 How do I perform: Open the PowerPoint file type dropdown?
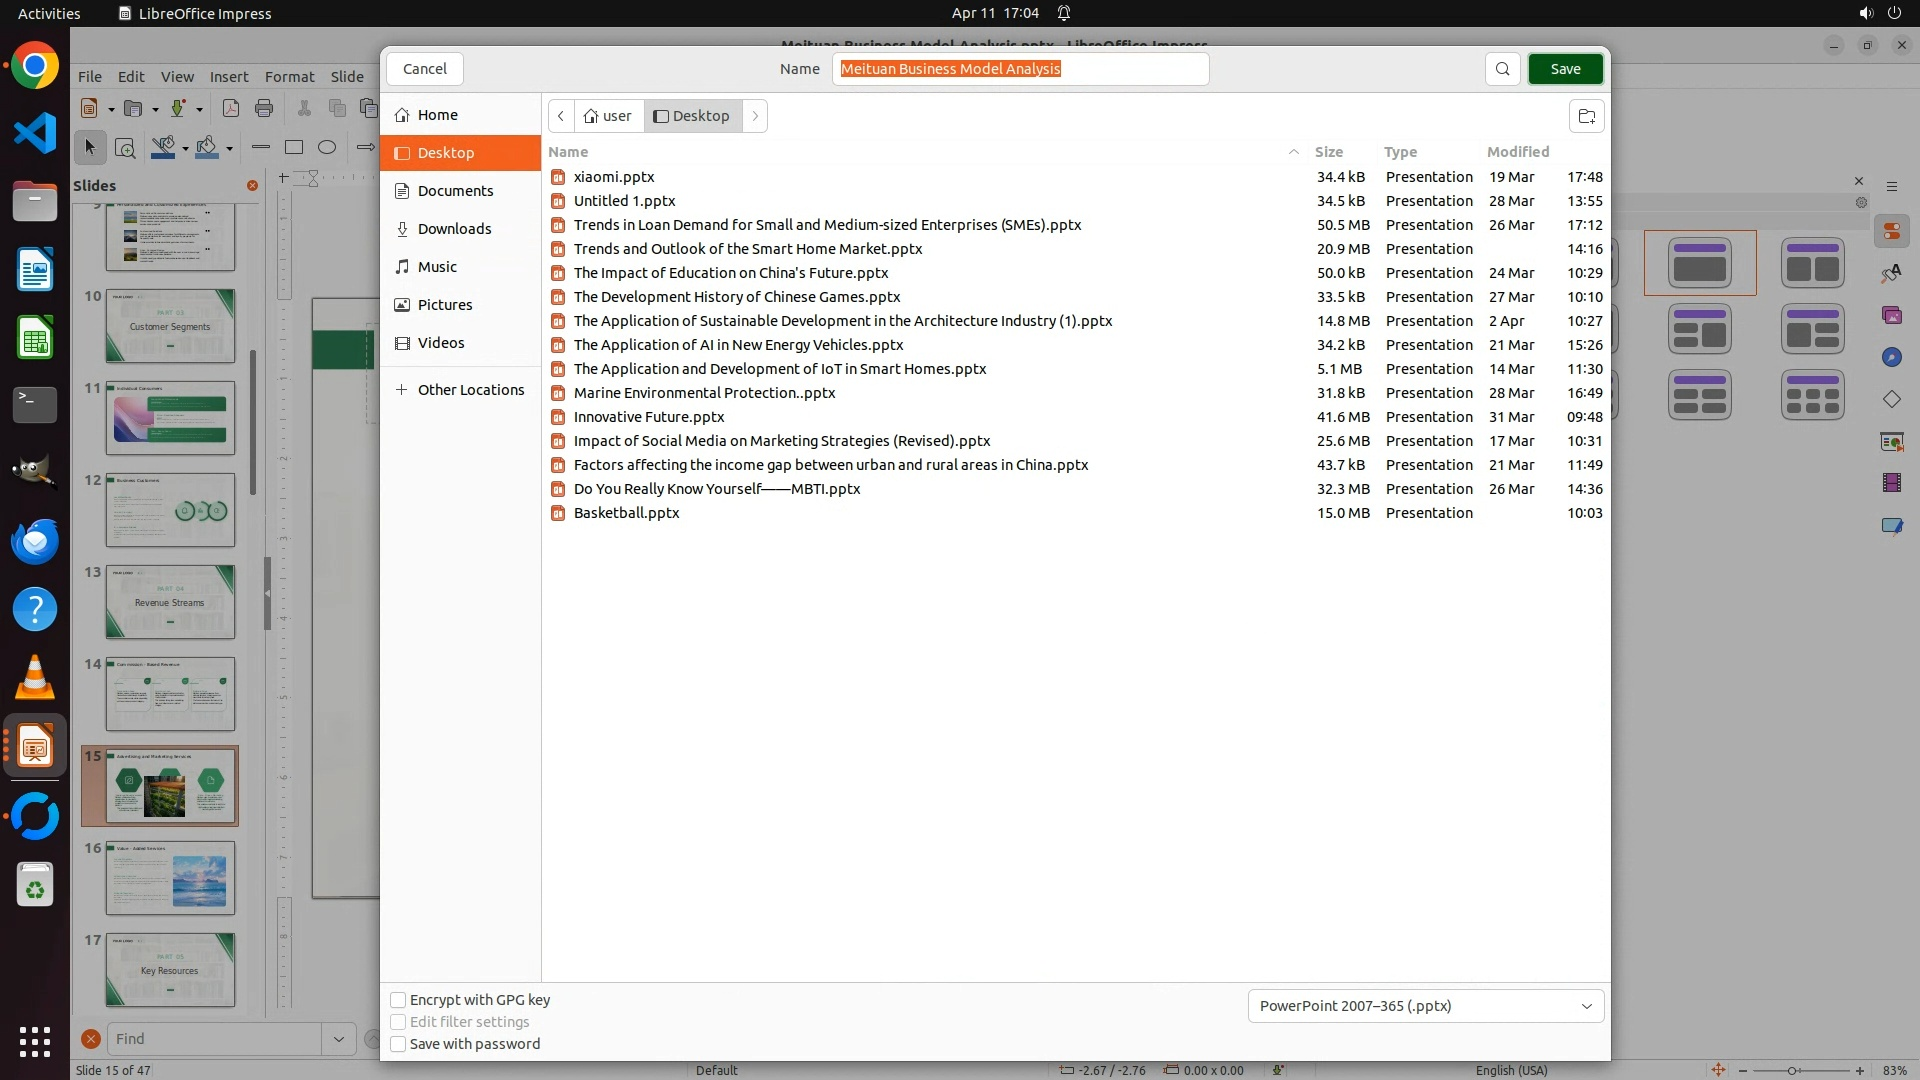1425,1006
